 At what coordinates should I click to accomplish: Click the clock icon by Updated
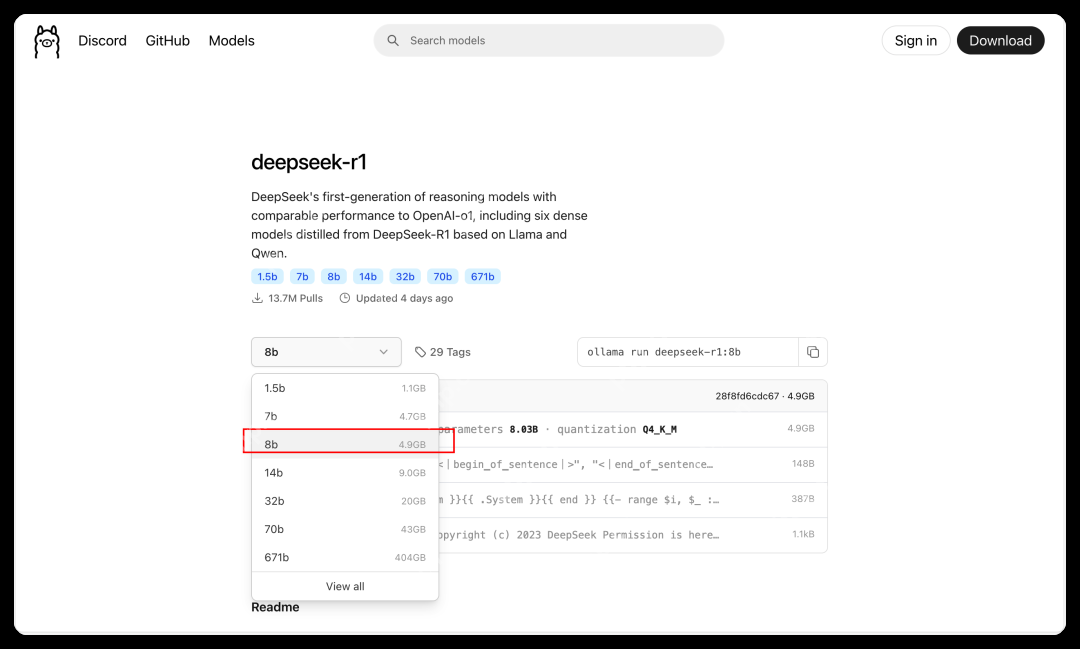click(345, 298)
